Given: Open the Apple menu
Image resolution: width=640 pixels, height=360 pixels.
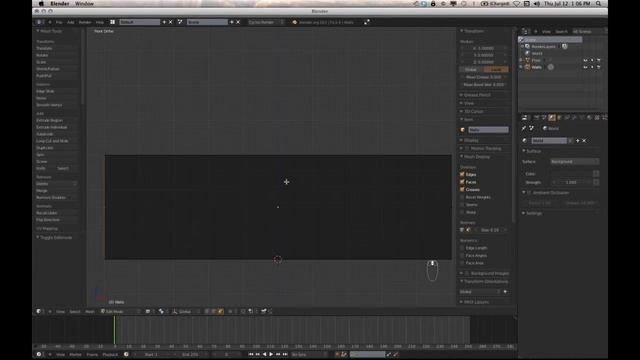Looking at the screenshot, I should (x=41, y=4).
